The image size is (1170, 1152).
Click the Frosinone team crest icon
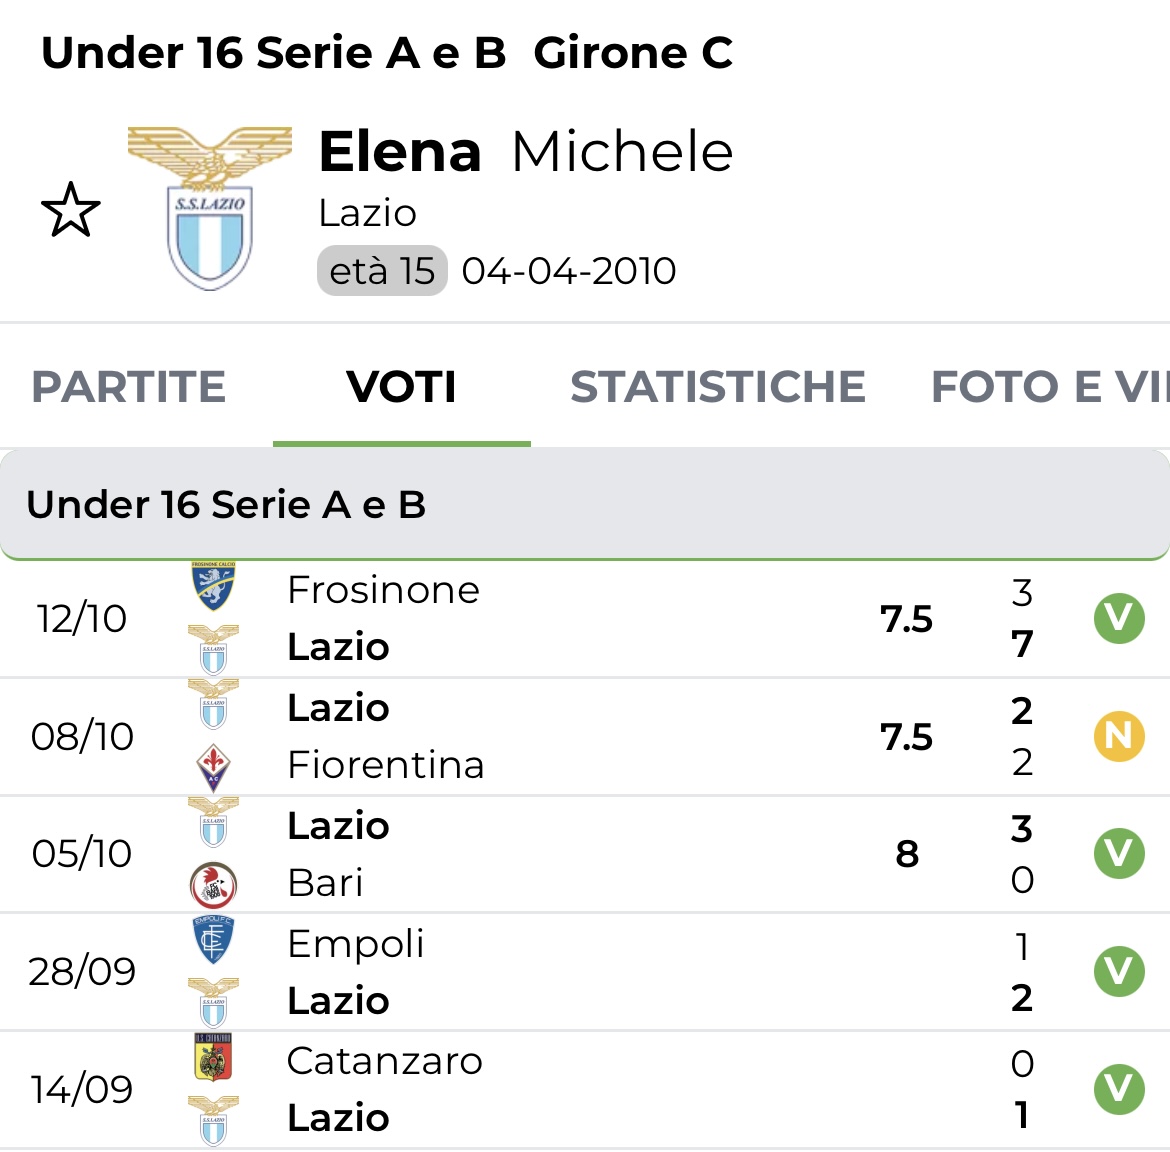click(x=213, y=587)
